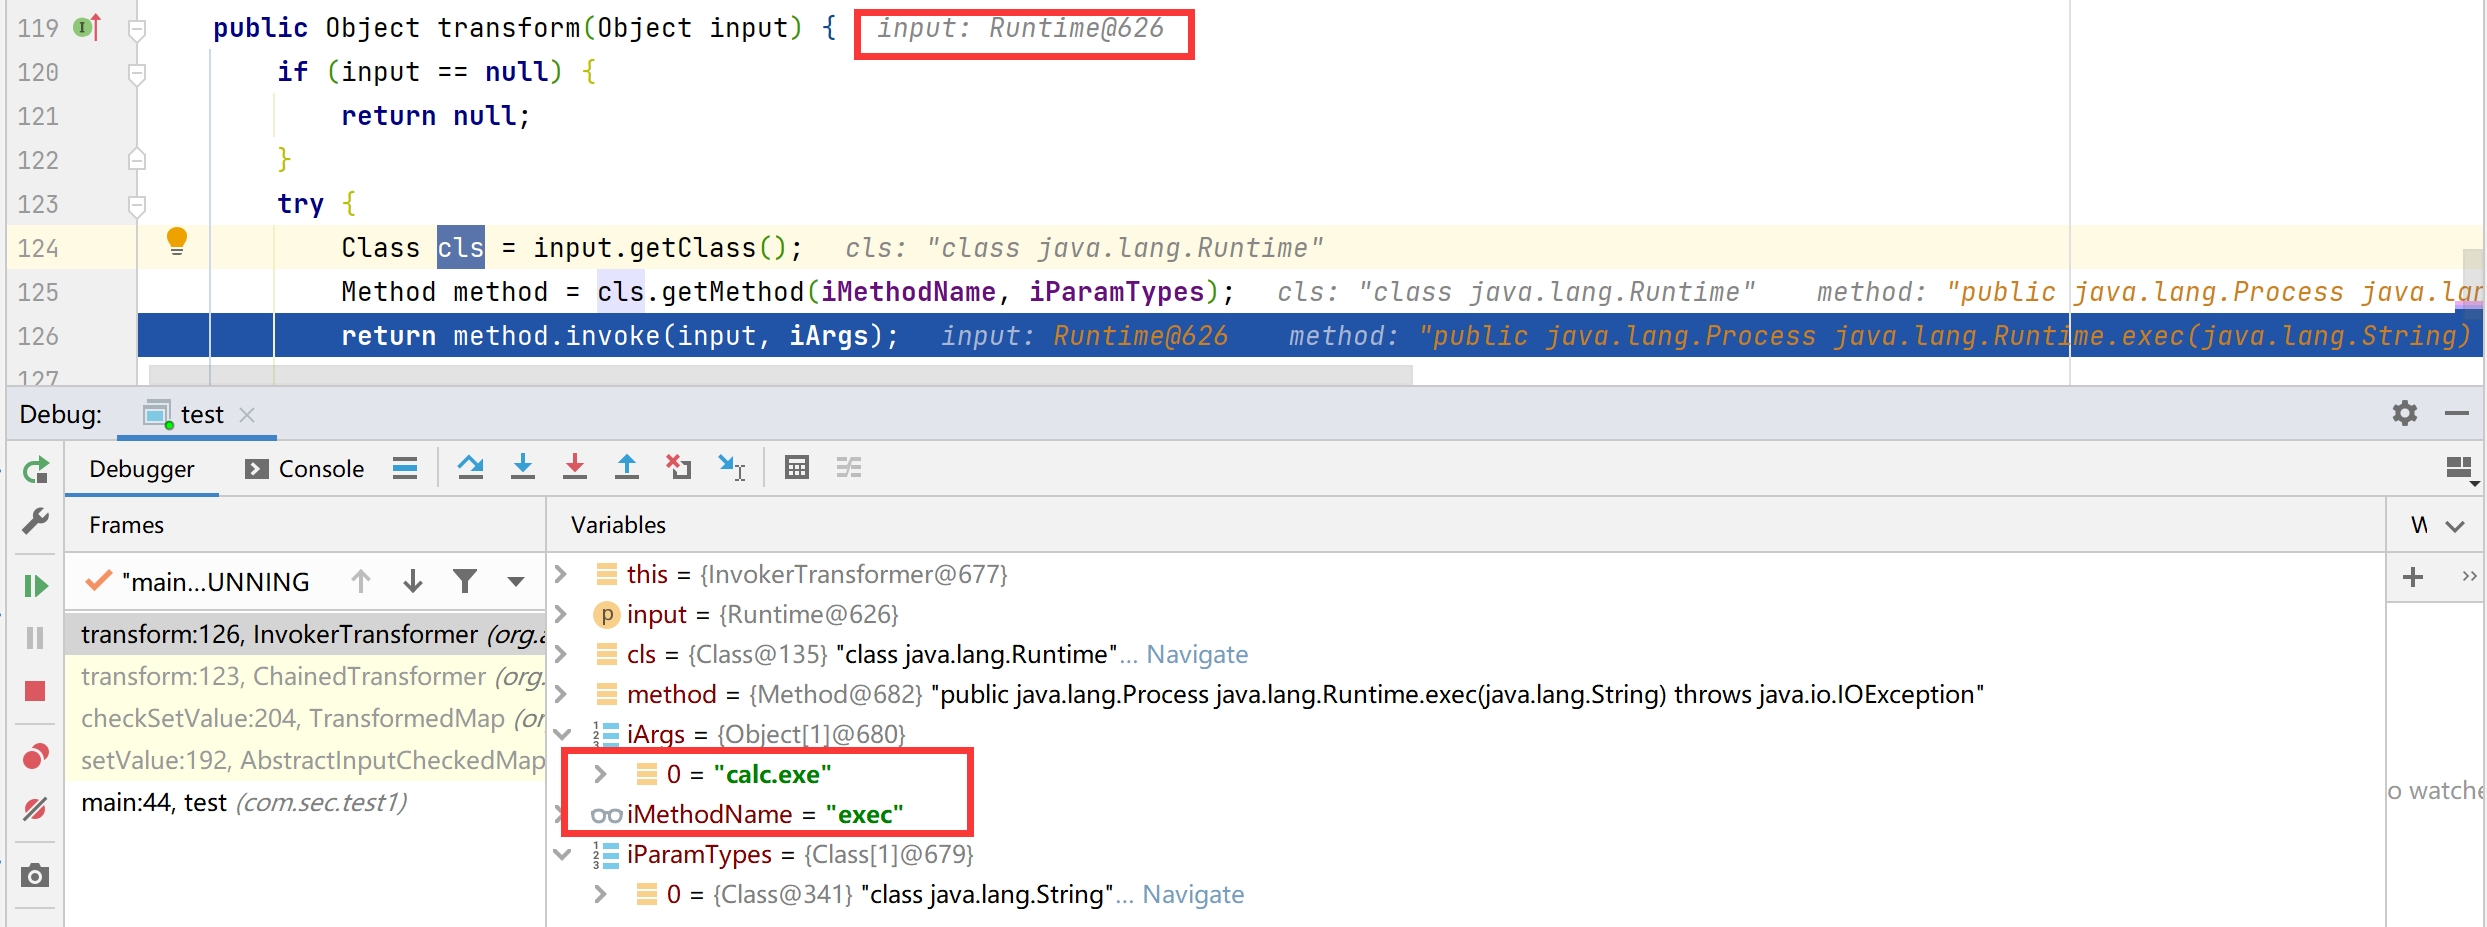Viewport: 2487px width, 927px height.
Task: Open the debug panel settings gear
Action: pyautogui.click(x=2405, y=413)
